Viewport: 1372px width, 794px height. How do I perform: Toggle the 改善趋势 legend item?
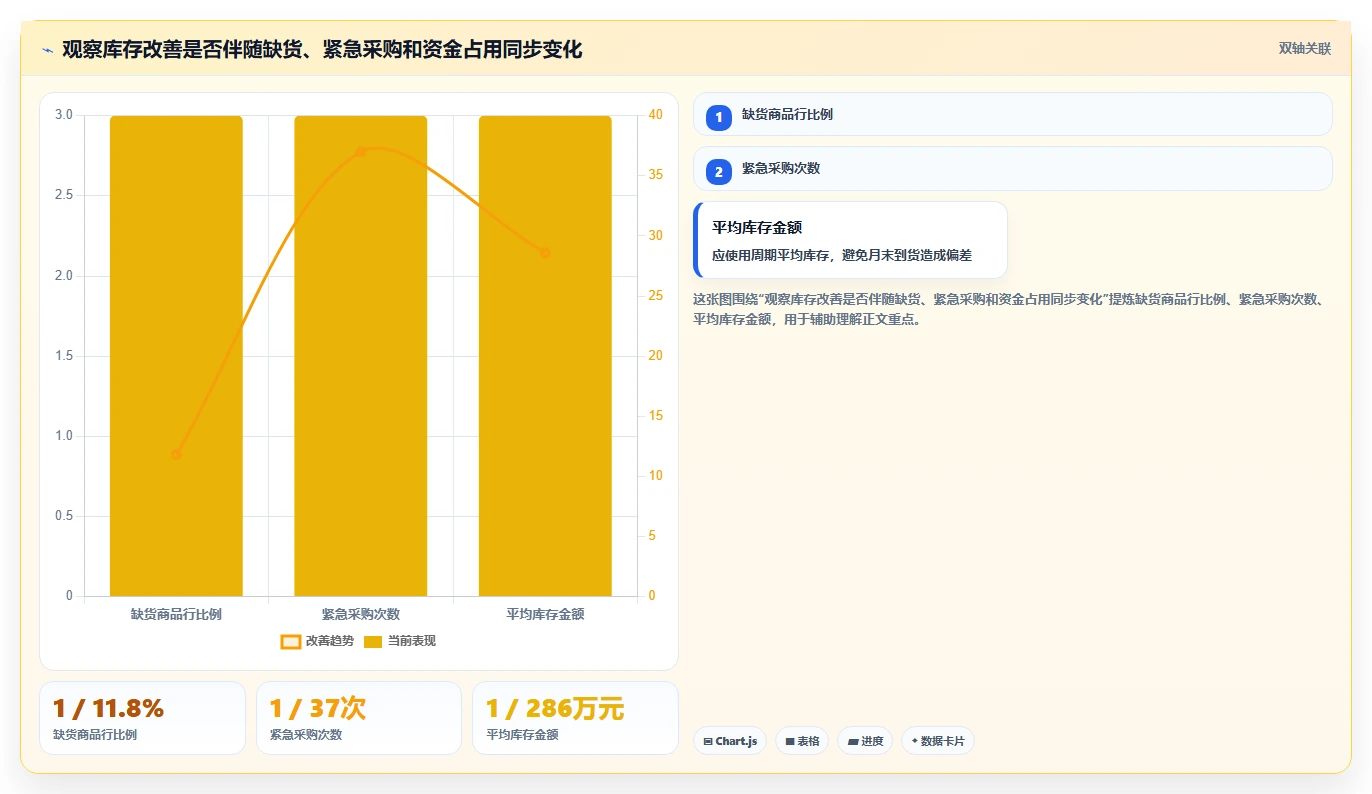tap(317, 641)
